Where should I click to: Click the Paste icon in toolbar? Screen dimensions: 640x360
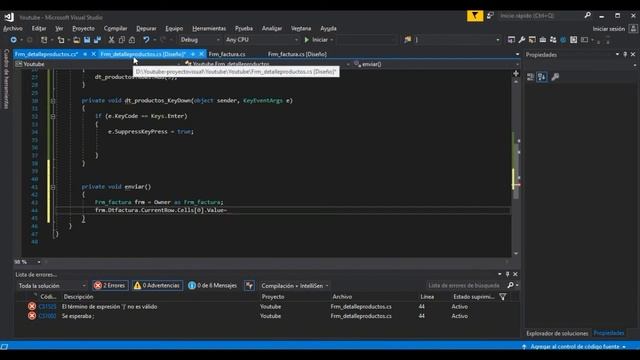coord(132,40)
